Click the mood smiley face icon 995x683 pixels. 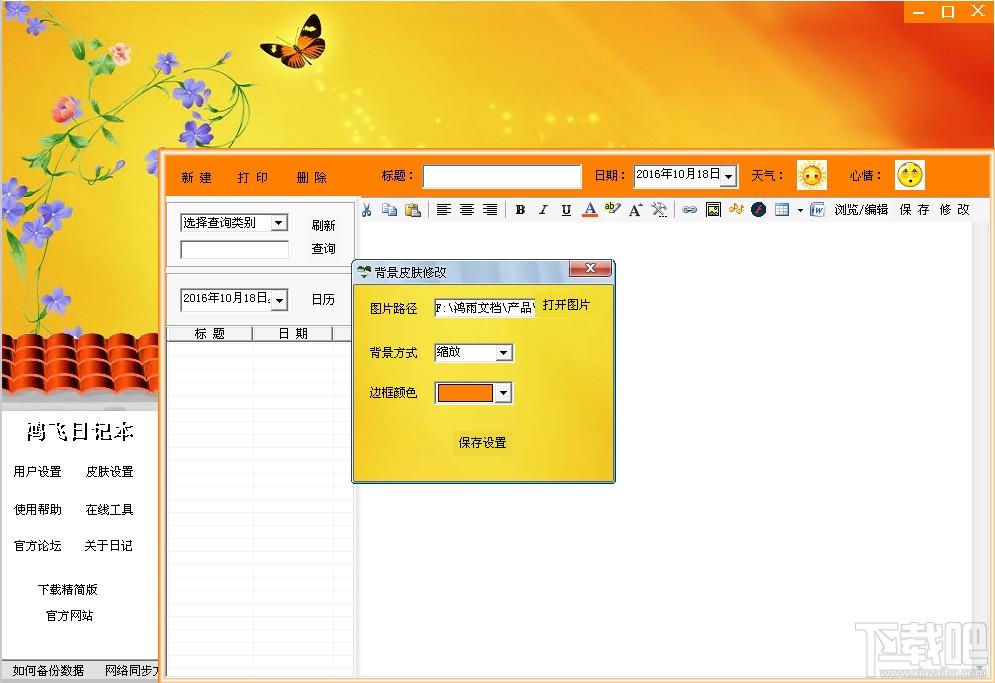coord(910,175)
